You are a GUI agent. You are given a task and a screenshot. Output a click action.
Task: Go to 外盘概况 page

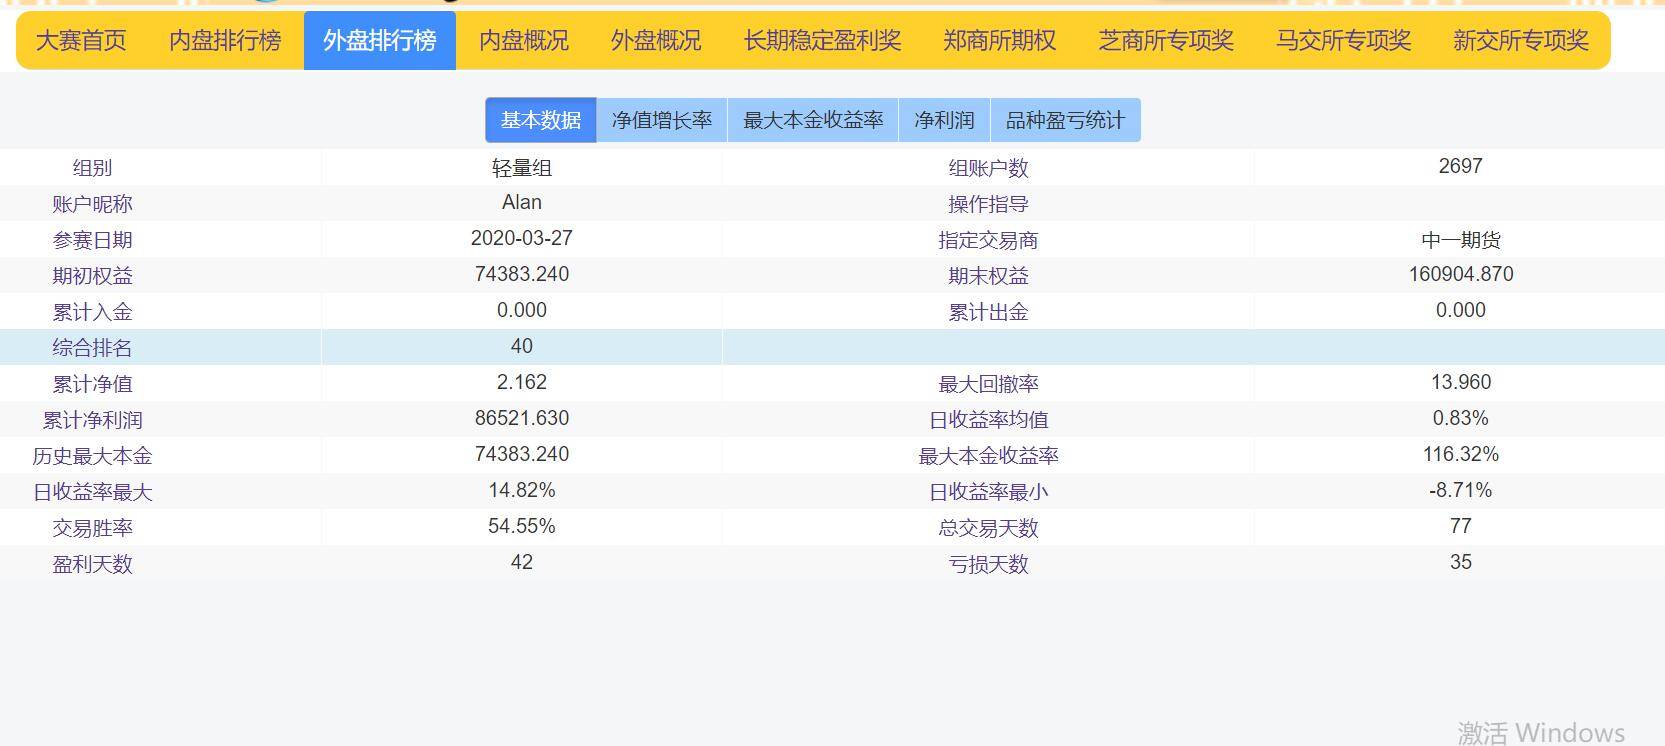pyautogui.click(x=656, y=41)
